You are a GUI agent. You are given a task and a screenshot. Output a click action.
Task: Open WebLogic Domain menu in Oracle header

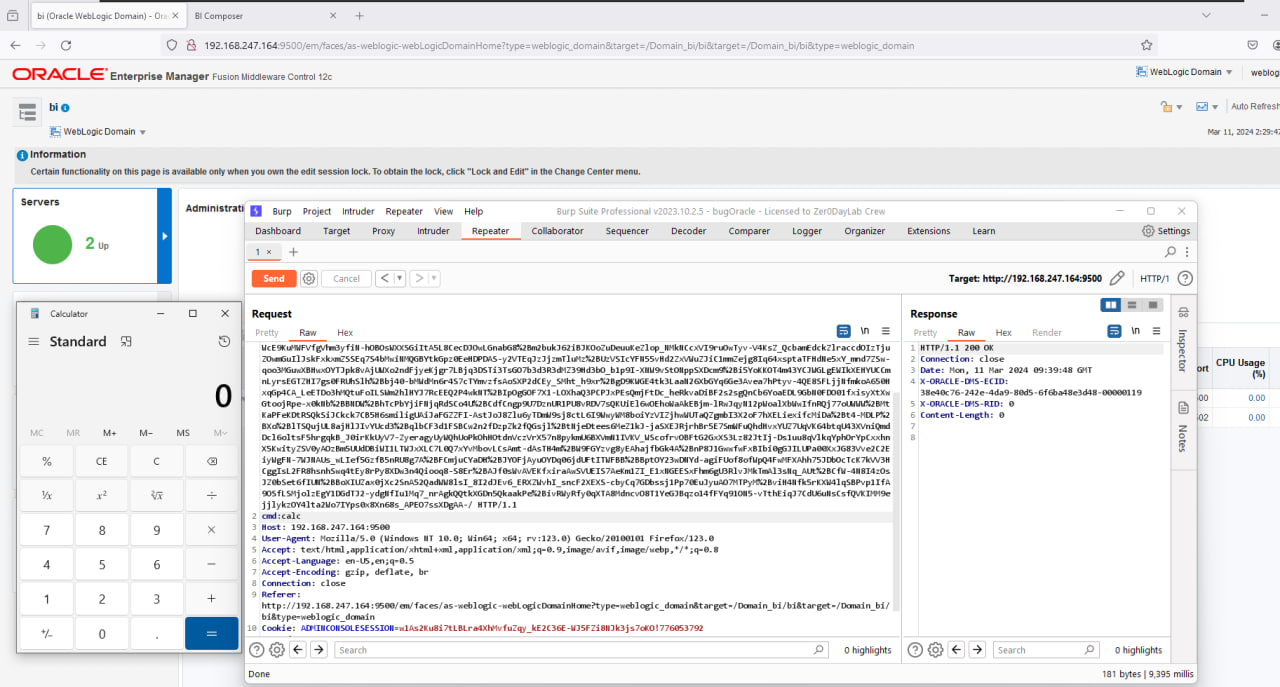1186,72
